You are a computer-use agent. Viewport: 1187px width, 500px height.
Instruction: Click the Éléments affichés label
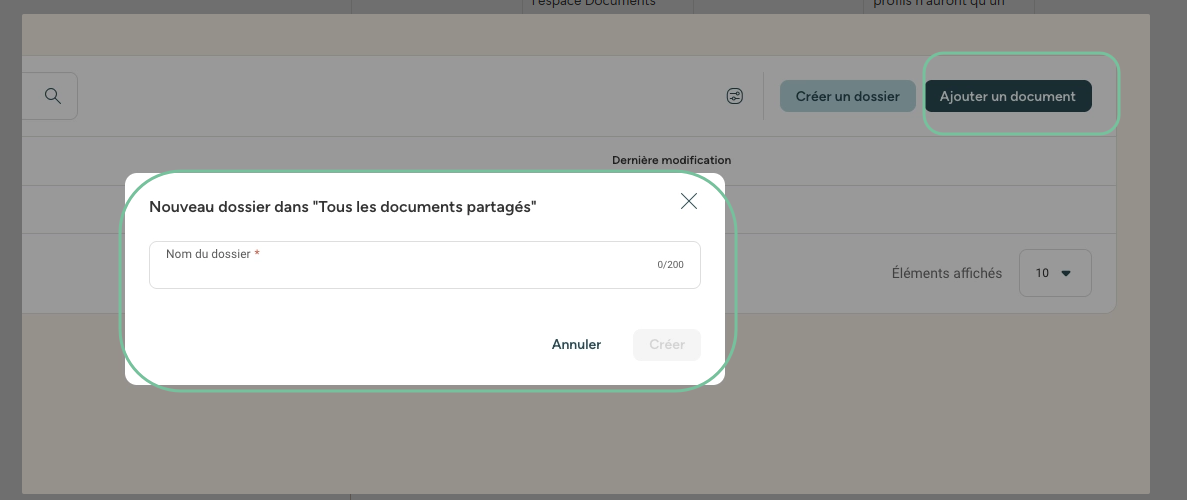coord(946,273)
